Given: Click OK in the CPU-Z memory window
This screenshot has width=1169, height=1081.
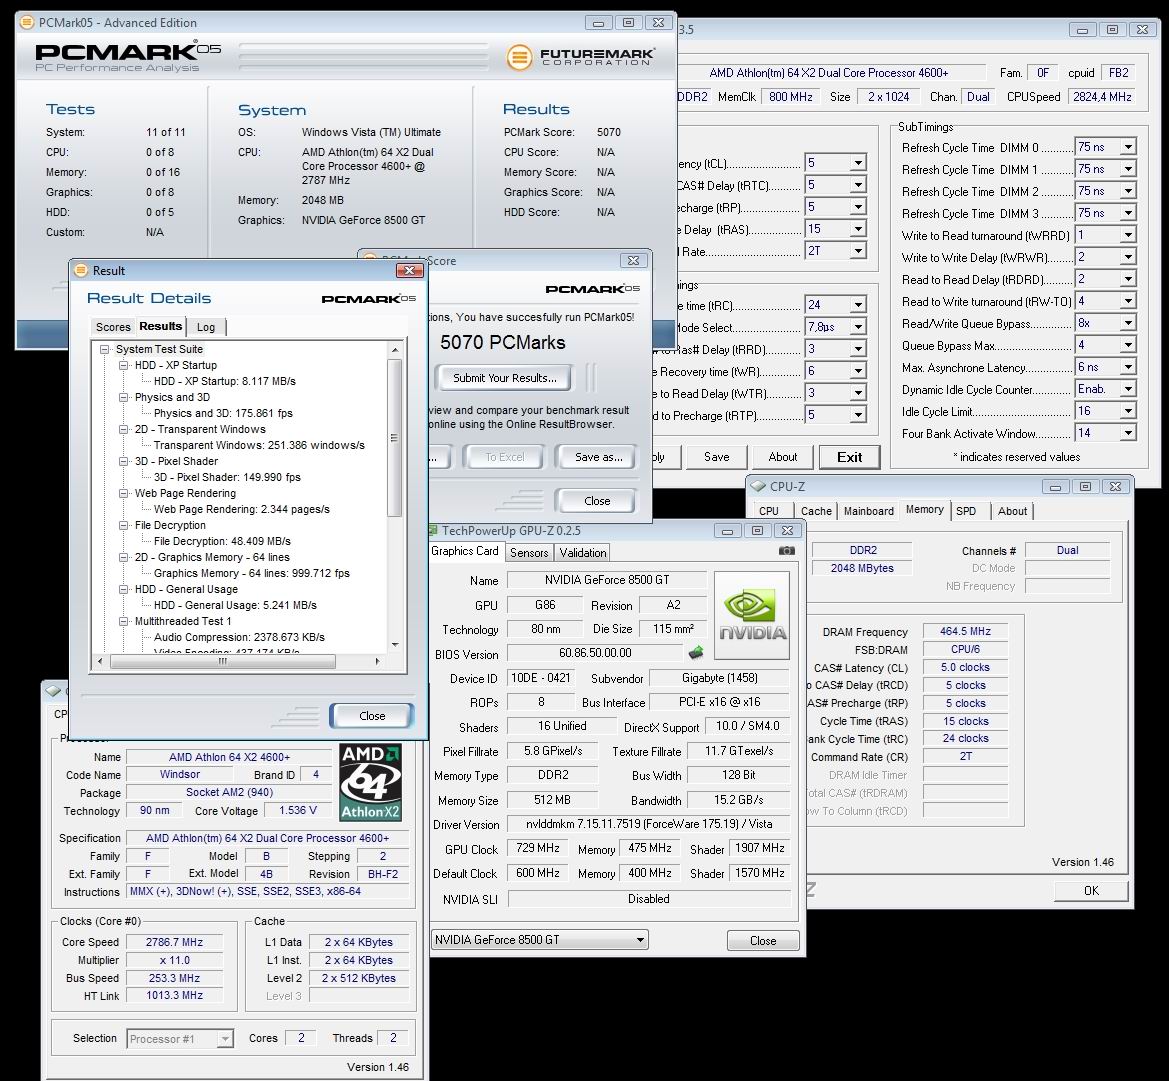Looking at the screenshot, I should pyautogui.click(x=1091, y=891).
